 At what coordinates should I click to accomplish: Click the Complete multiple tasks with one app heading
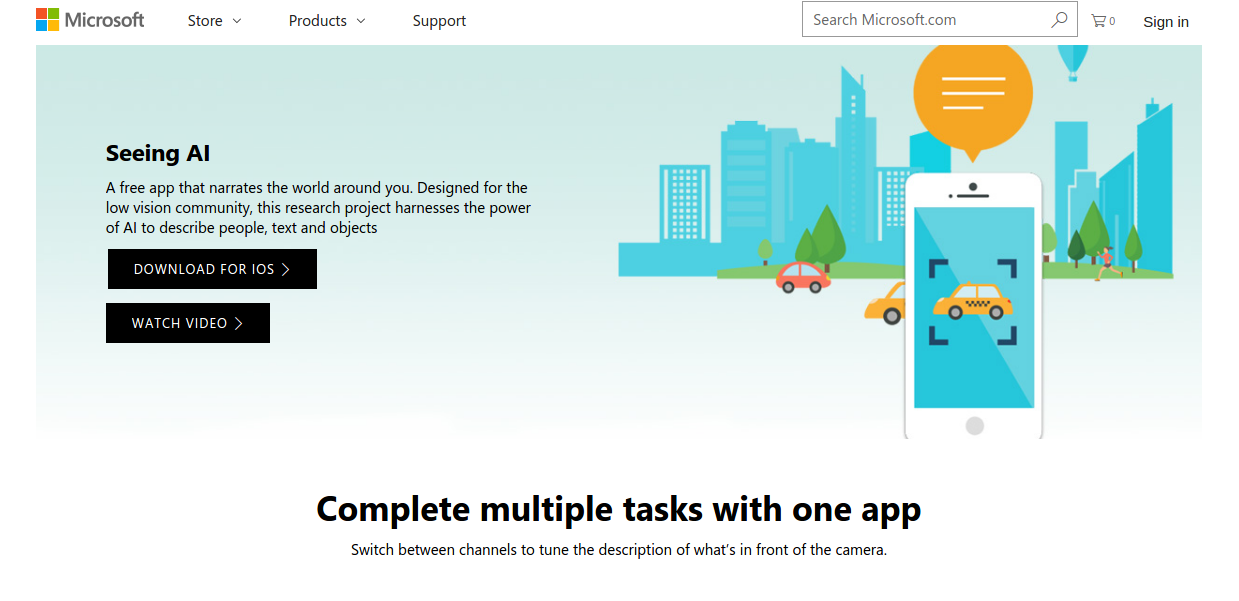pos(619,510)
